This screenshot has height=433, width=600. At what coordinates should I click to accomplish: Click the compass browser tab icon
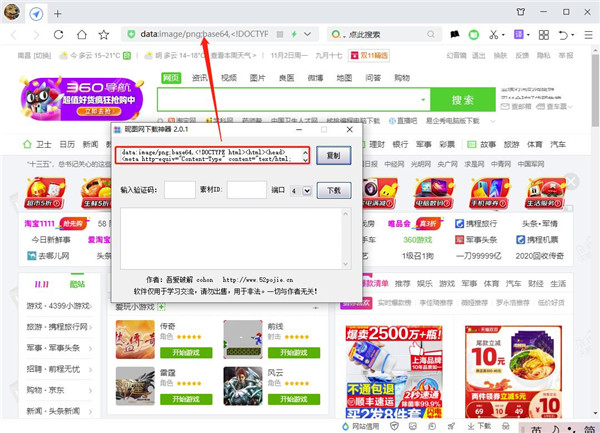click(36, 14)
